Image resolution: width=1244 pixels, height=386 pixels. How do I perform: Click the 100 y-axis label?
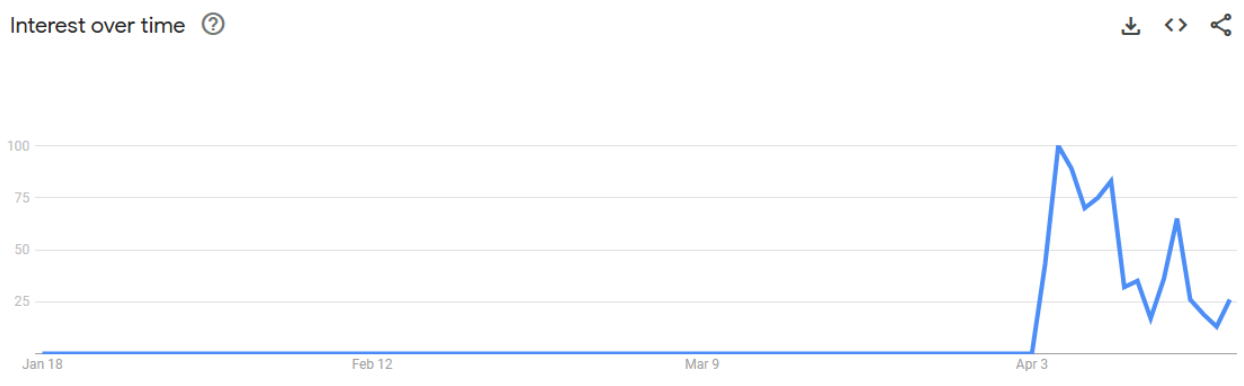(19, 146)
